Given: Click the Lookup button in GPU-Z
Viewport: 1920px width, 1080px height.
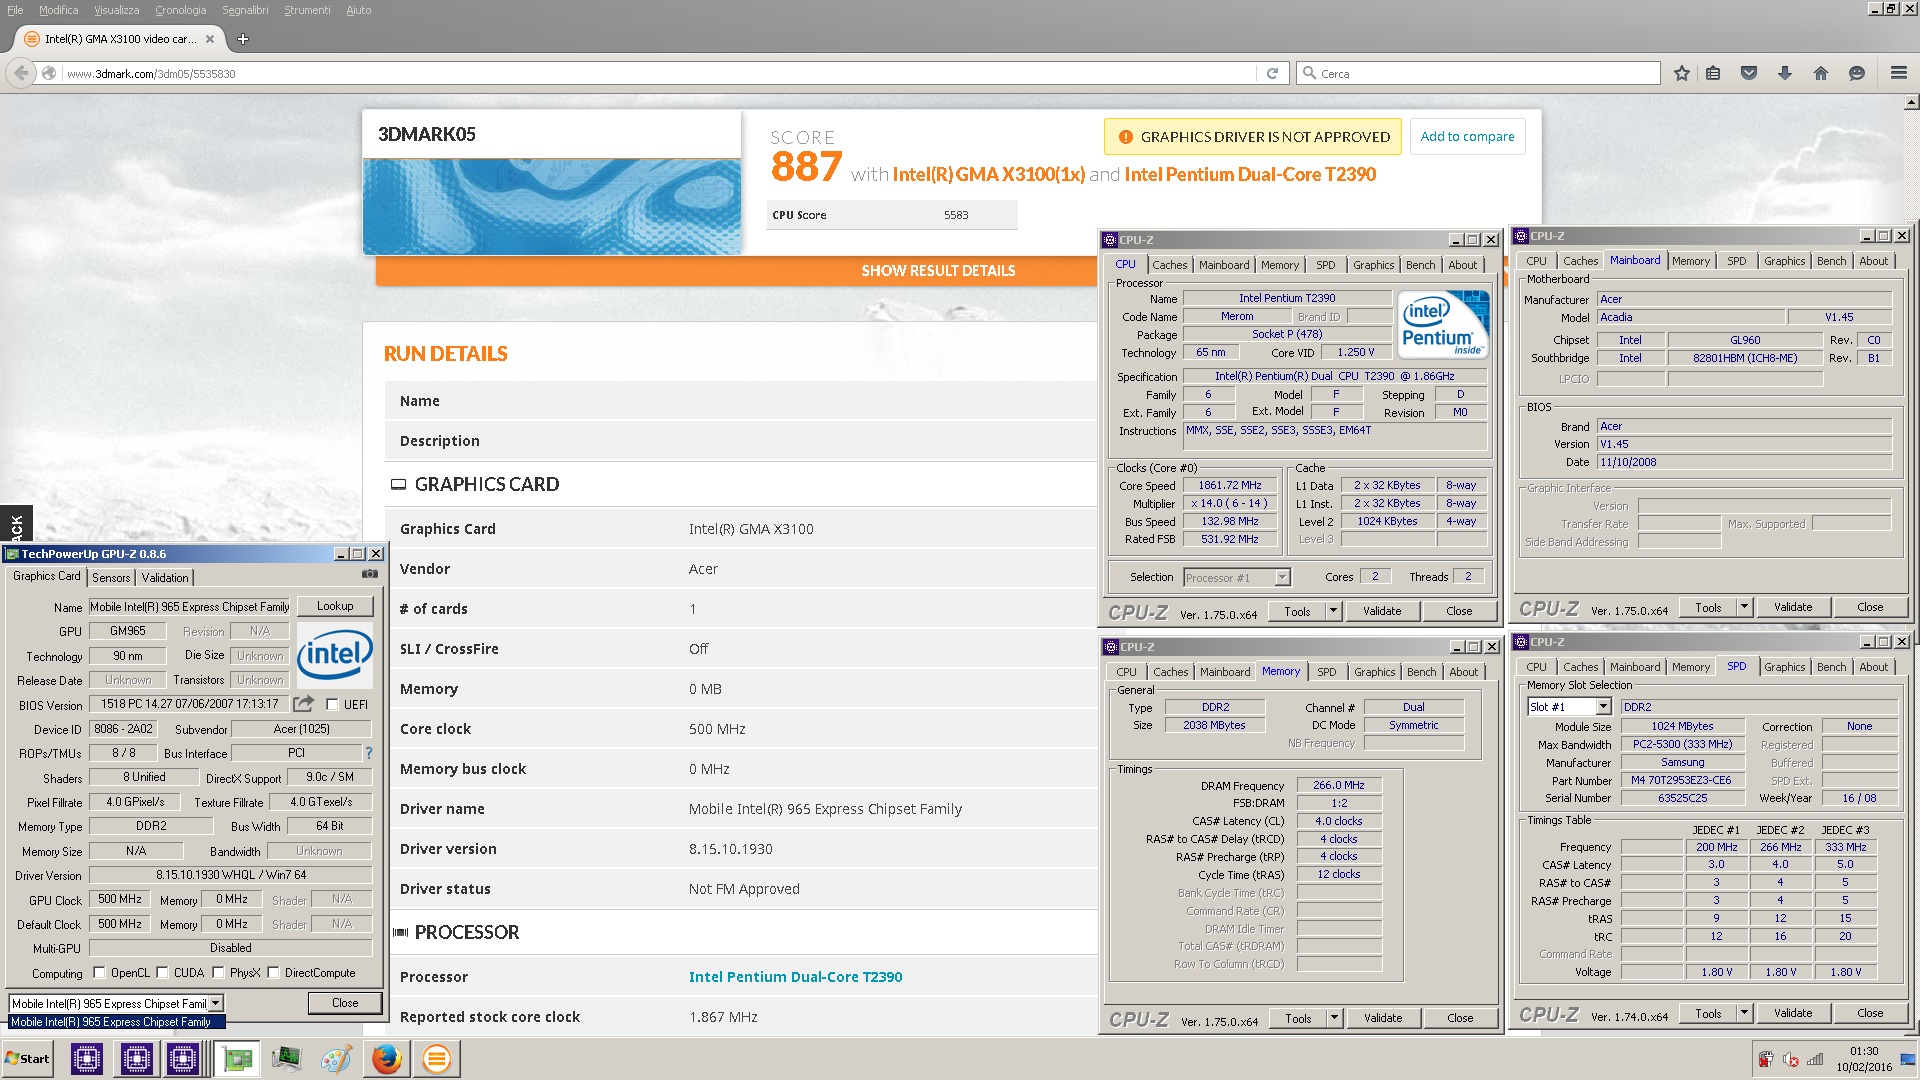Looking at the screenshot, I should coord(335,606).
